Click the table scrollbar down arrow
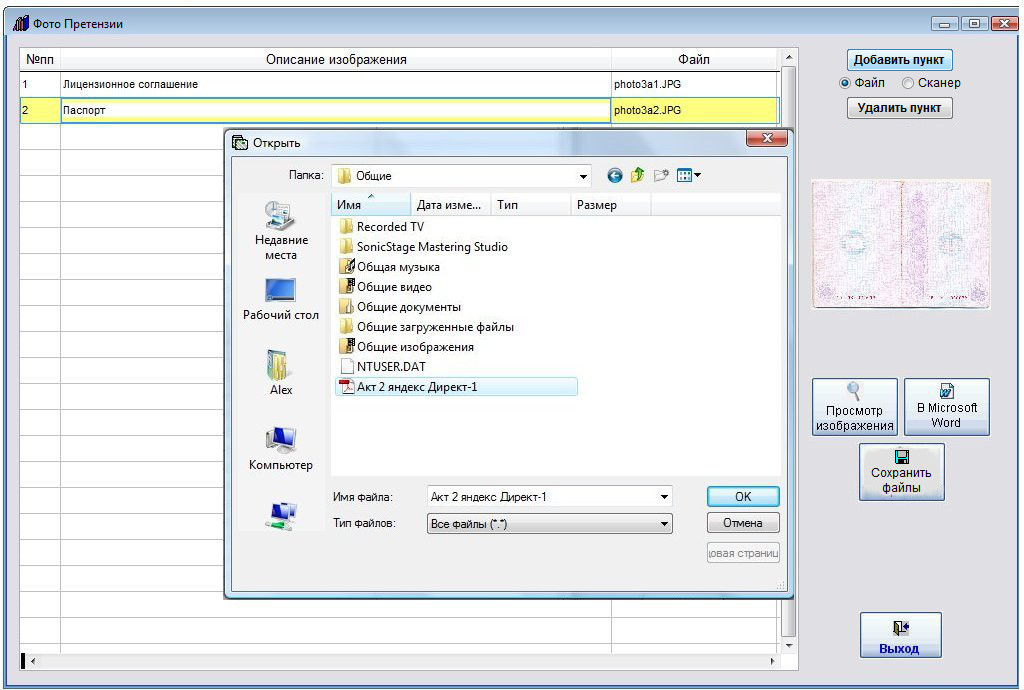This screenshot has width=1024, height=690. coord(789,646)
